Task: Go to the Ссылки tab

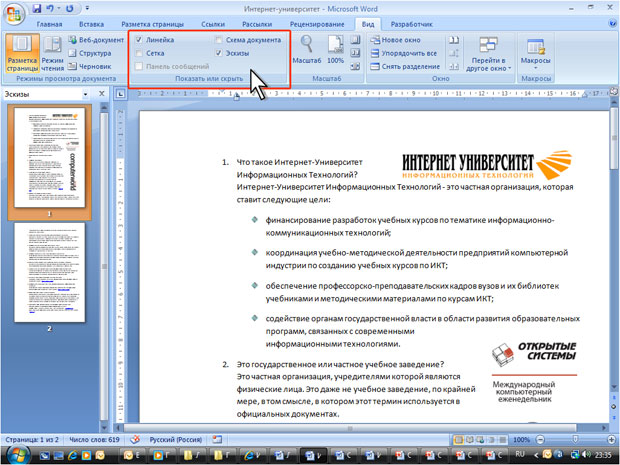Action: [x=213, y=24]
